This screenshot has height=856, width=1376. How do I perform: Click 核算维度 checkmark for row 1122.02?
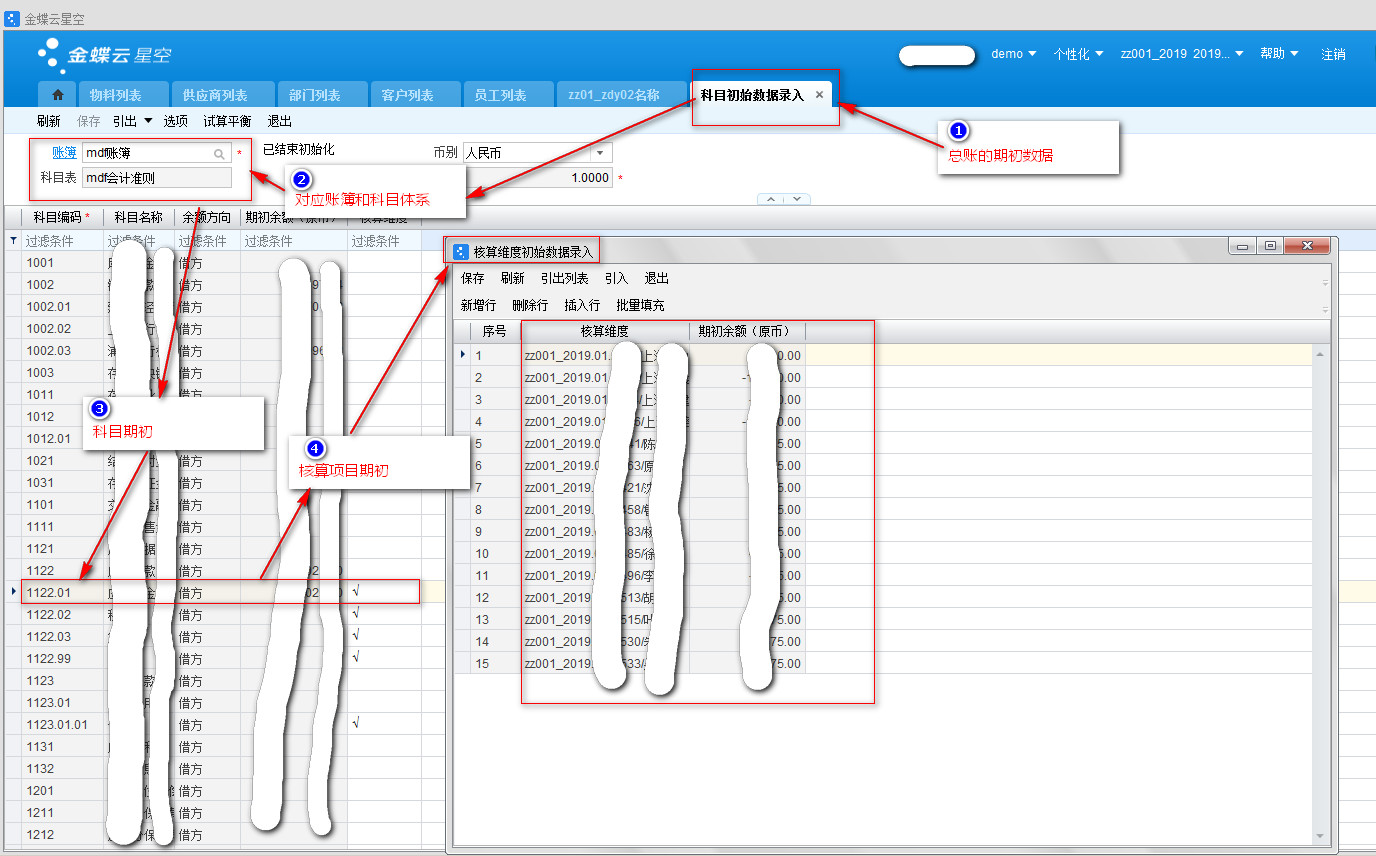pyautogui.click(x=356, y=614)
